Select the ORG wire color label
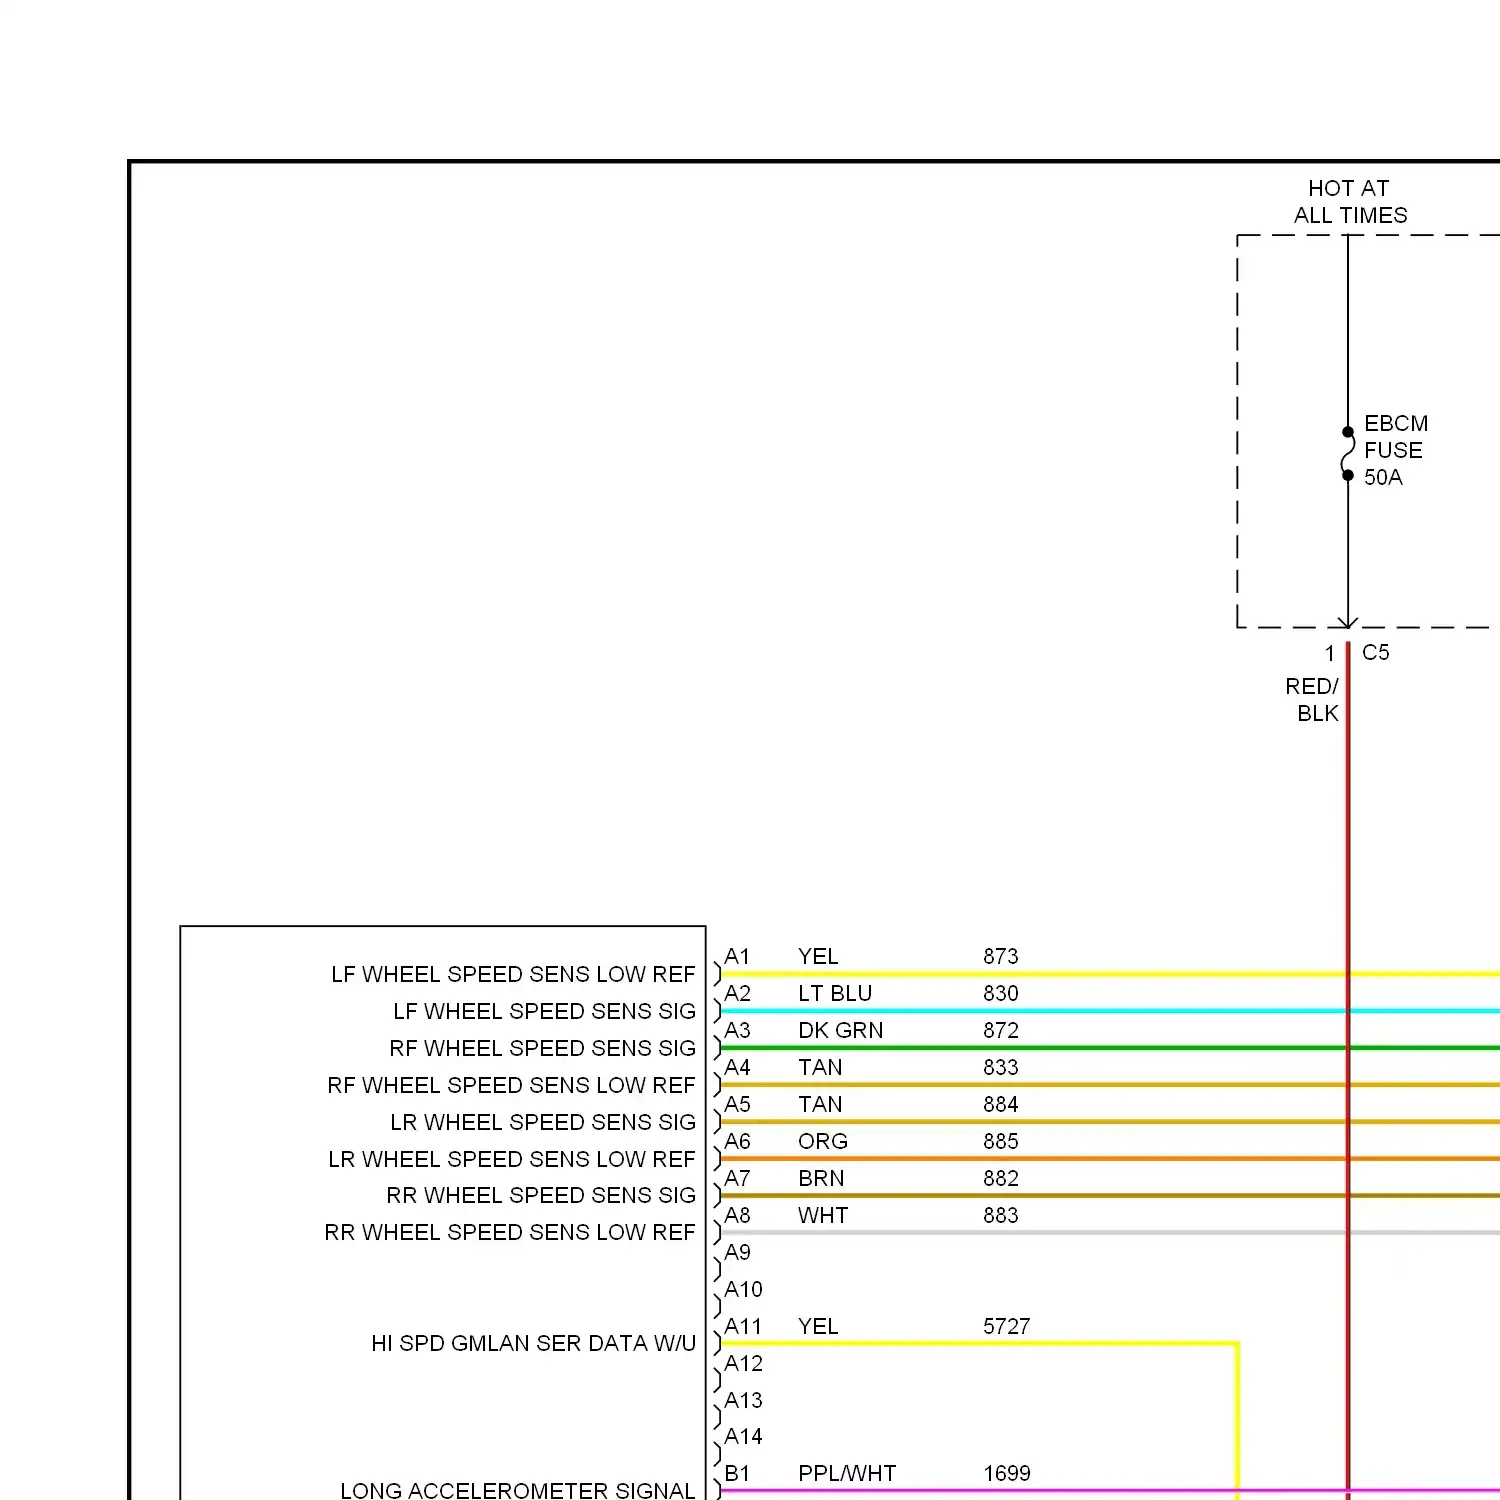Screen dimensions: 1500x1500 pyautogui.click(x=823, y=1141)
